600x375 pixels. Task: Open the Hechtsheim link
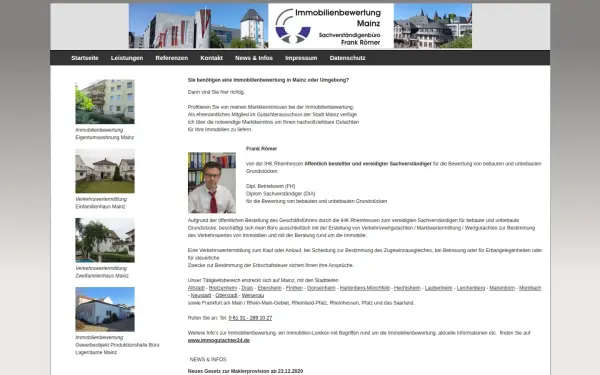point(407,288)
